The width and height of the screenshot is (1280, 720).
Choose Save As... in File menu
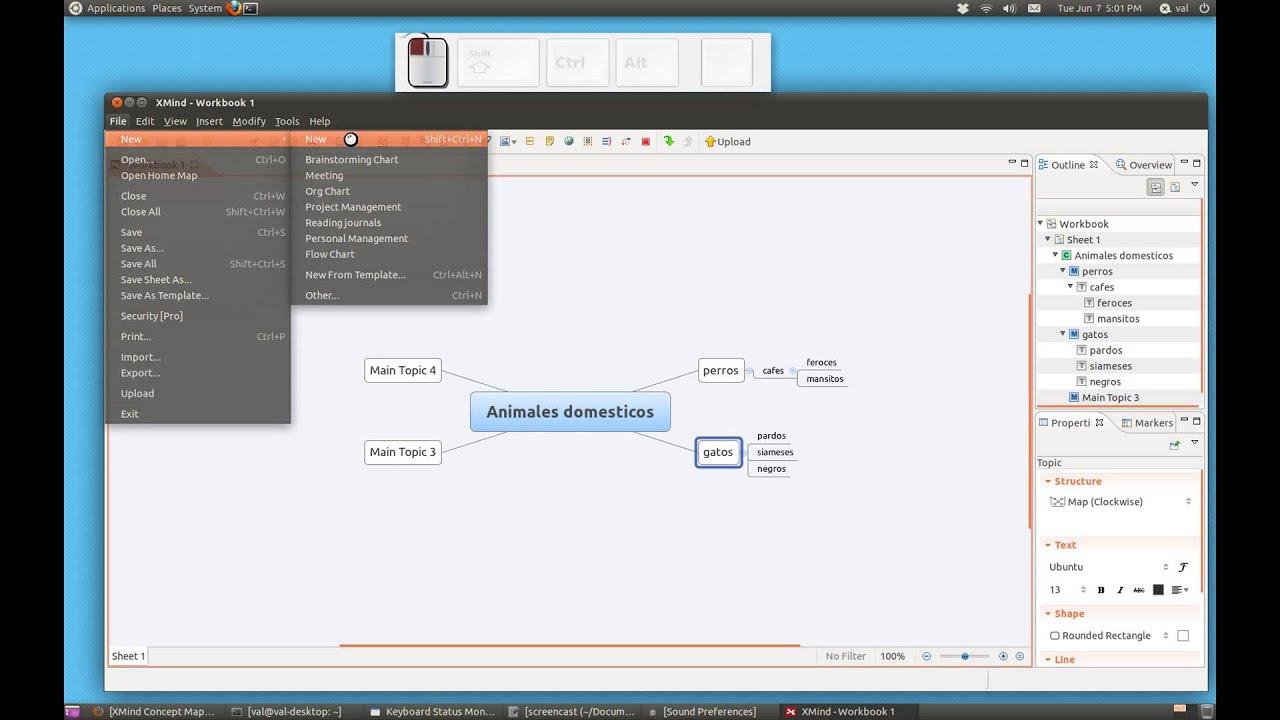point(142,248)
